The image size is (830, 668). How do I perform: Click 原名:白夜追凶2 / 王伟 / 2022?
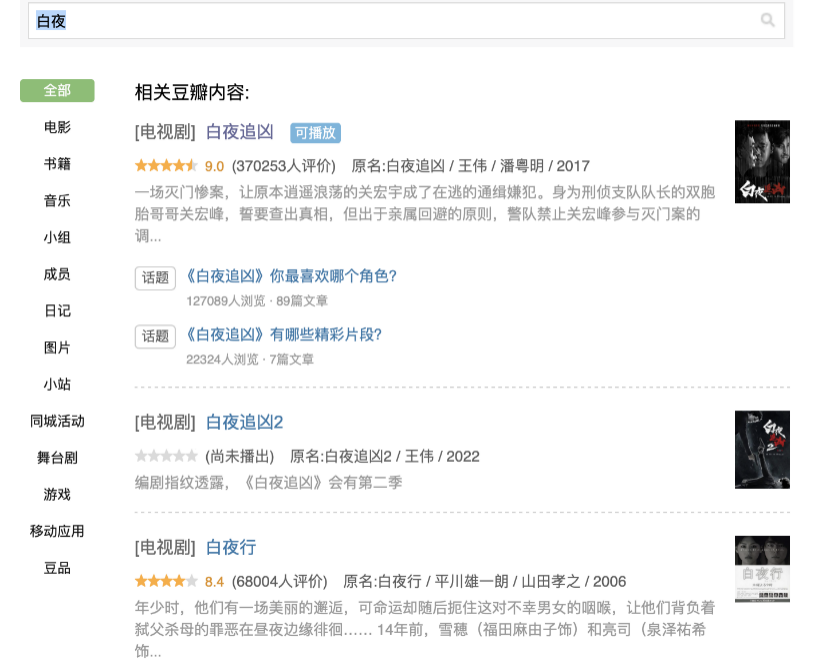coord(385,456)
